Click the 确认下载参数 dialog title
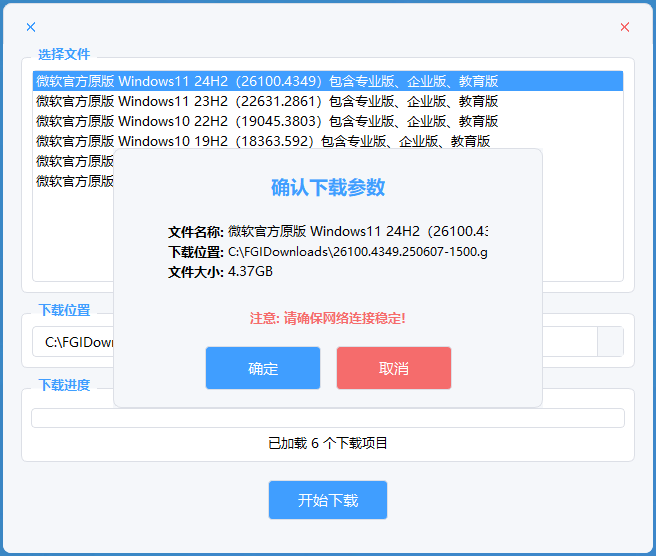The image size is (656, 556). pos(328,188)
